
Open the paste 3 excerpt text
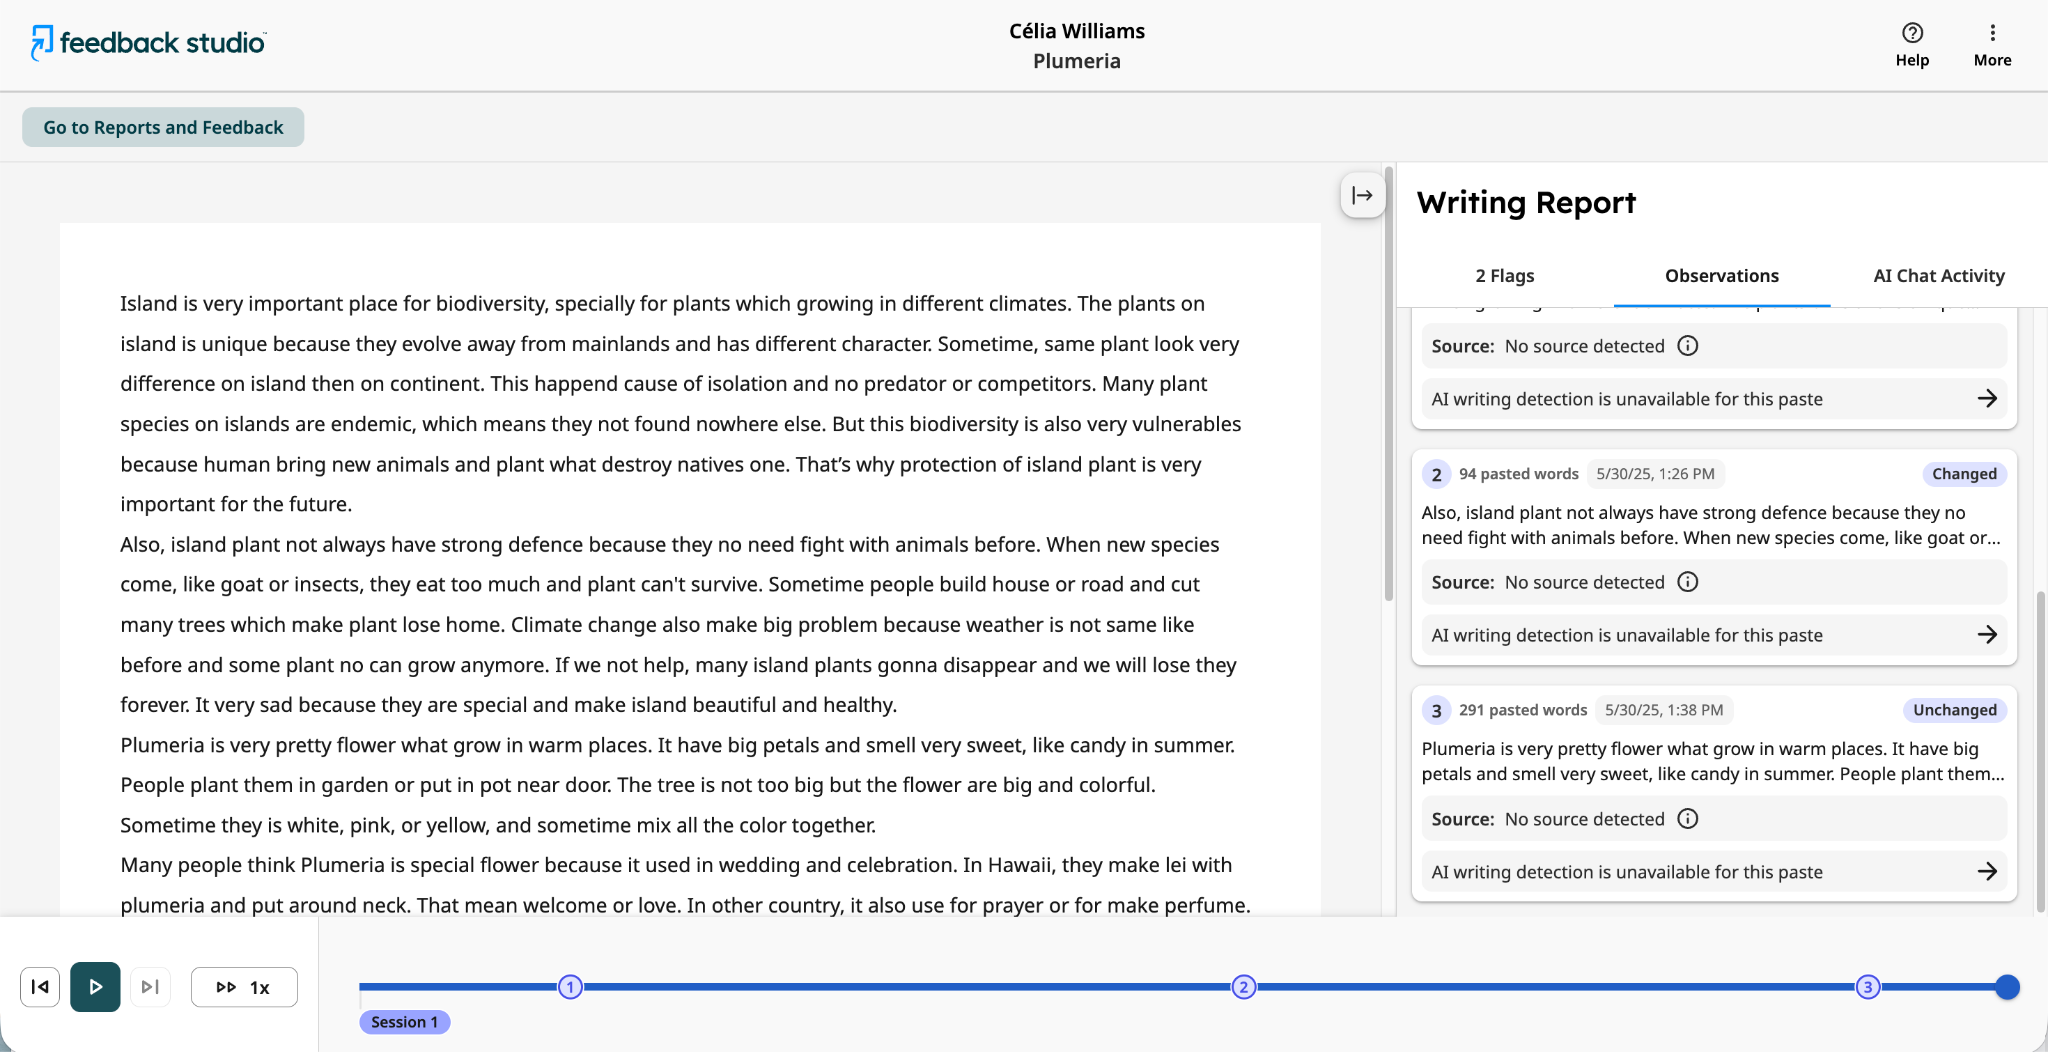coord(1713,761)
